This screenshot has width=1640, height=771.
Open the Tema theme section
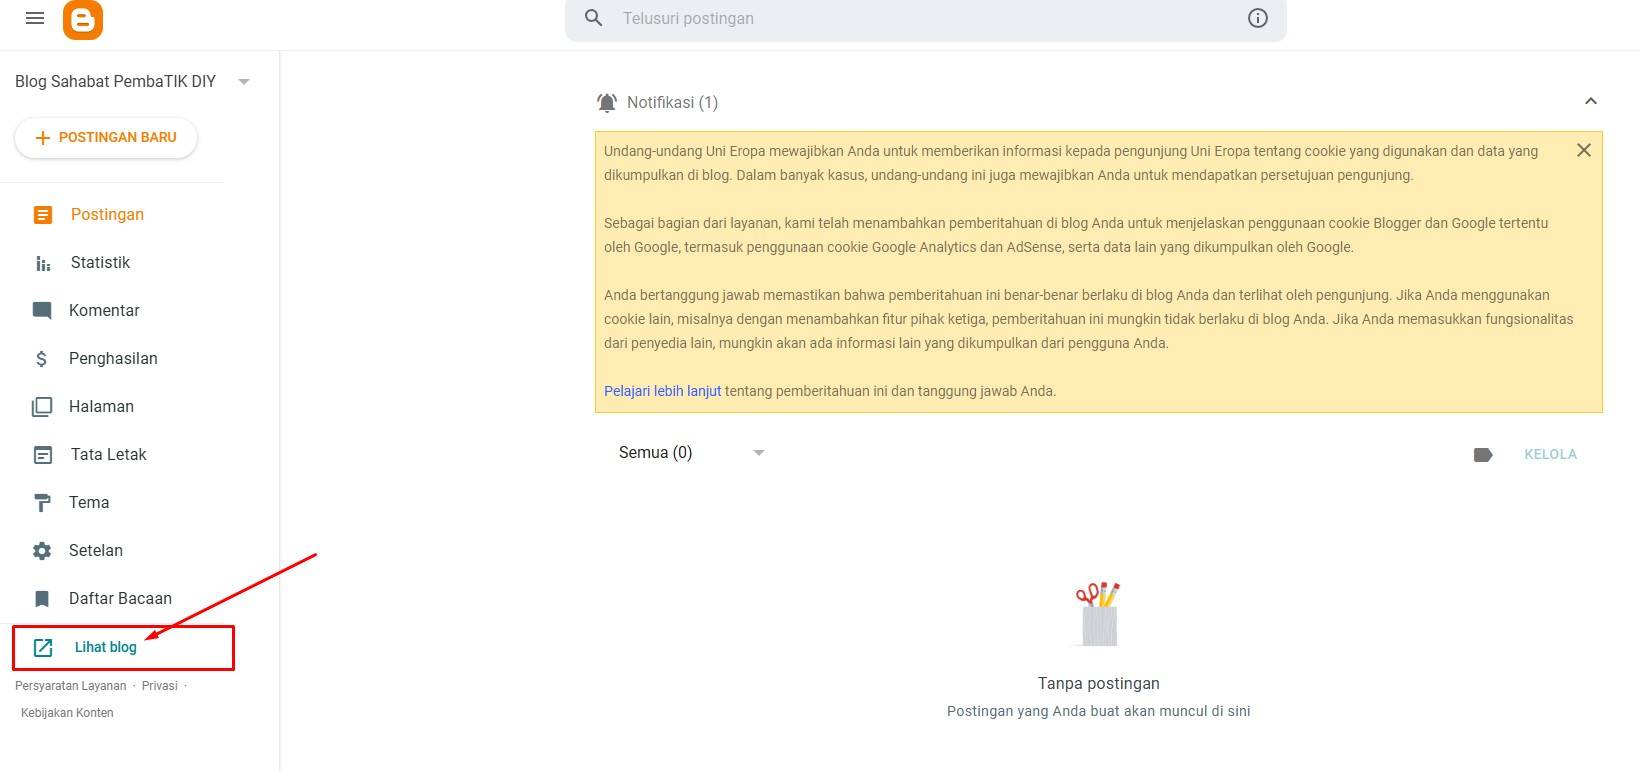[88, 502]
